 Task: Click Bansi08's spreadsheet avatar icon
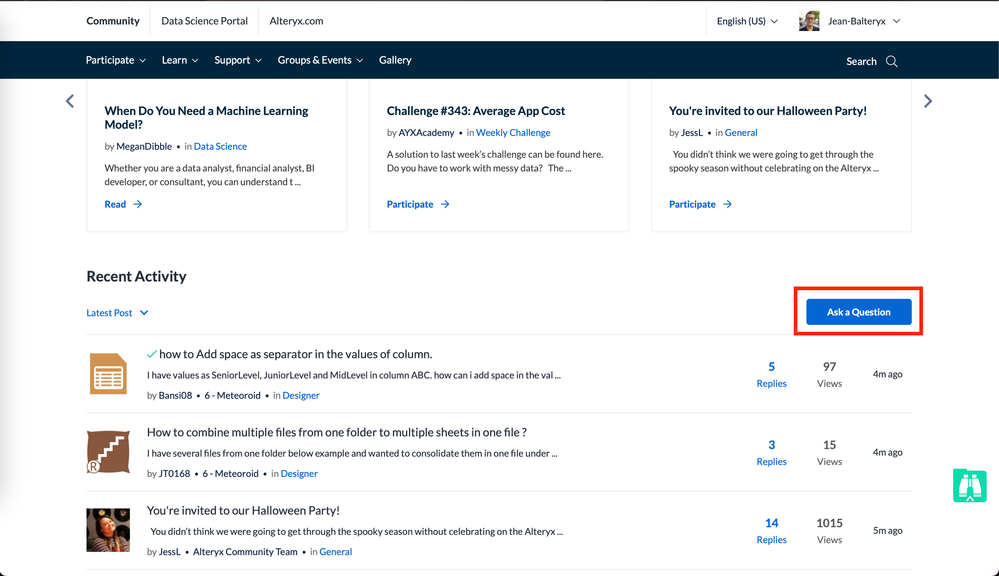coord(108,374)
